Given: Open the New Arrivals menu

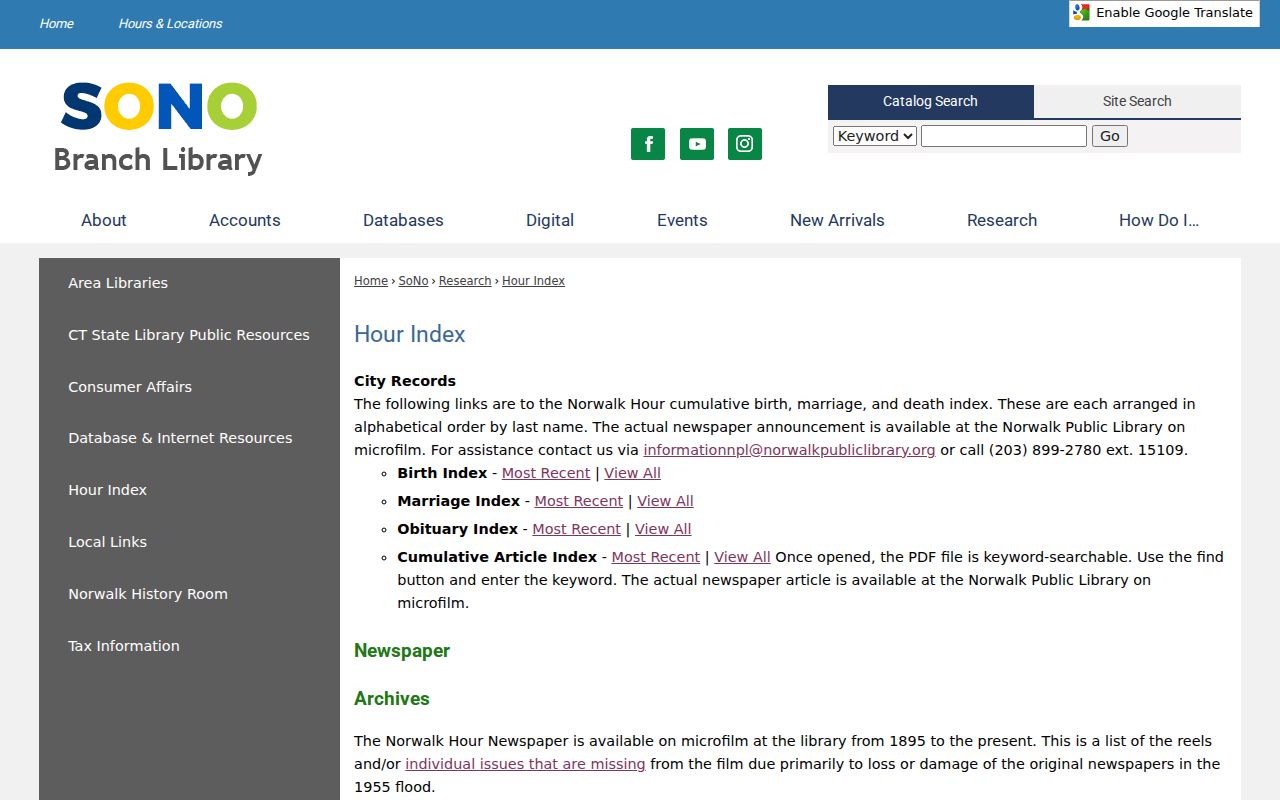Looking at the screenshot, I should 837,220.
